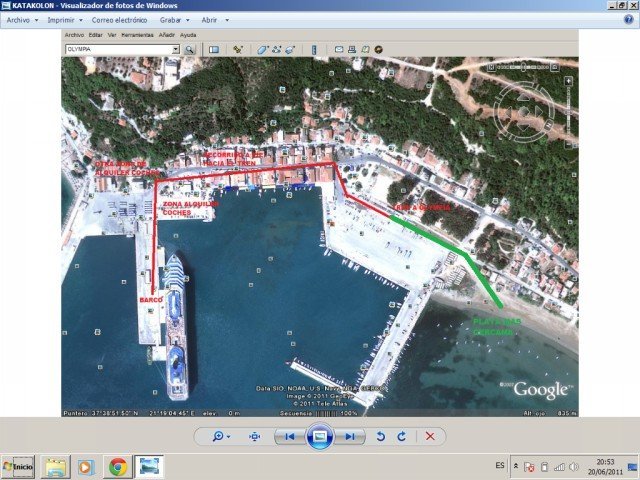Screen dimensions: 640x480
Task: Rotate the photo clockwise
Action: tap(401, 437)
